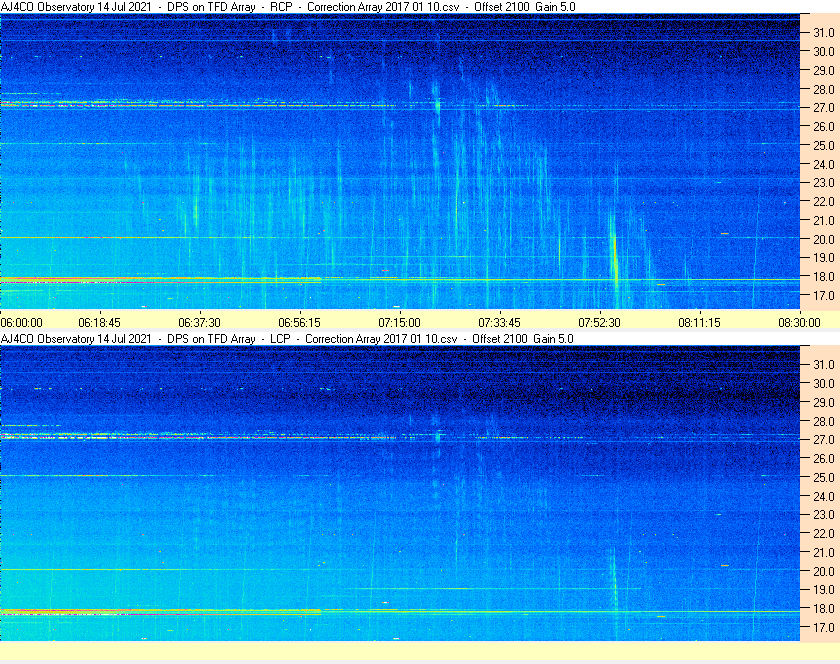Click the 22.0 frequency label in RCP panel
The height and width of the screenshot is (664, 840).
pyautogui.click(x=824, y=202)
